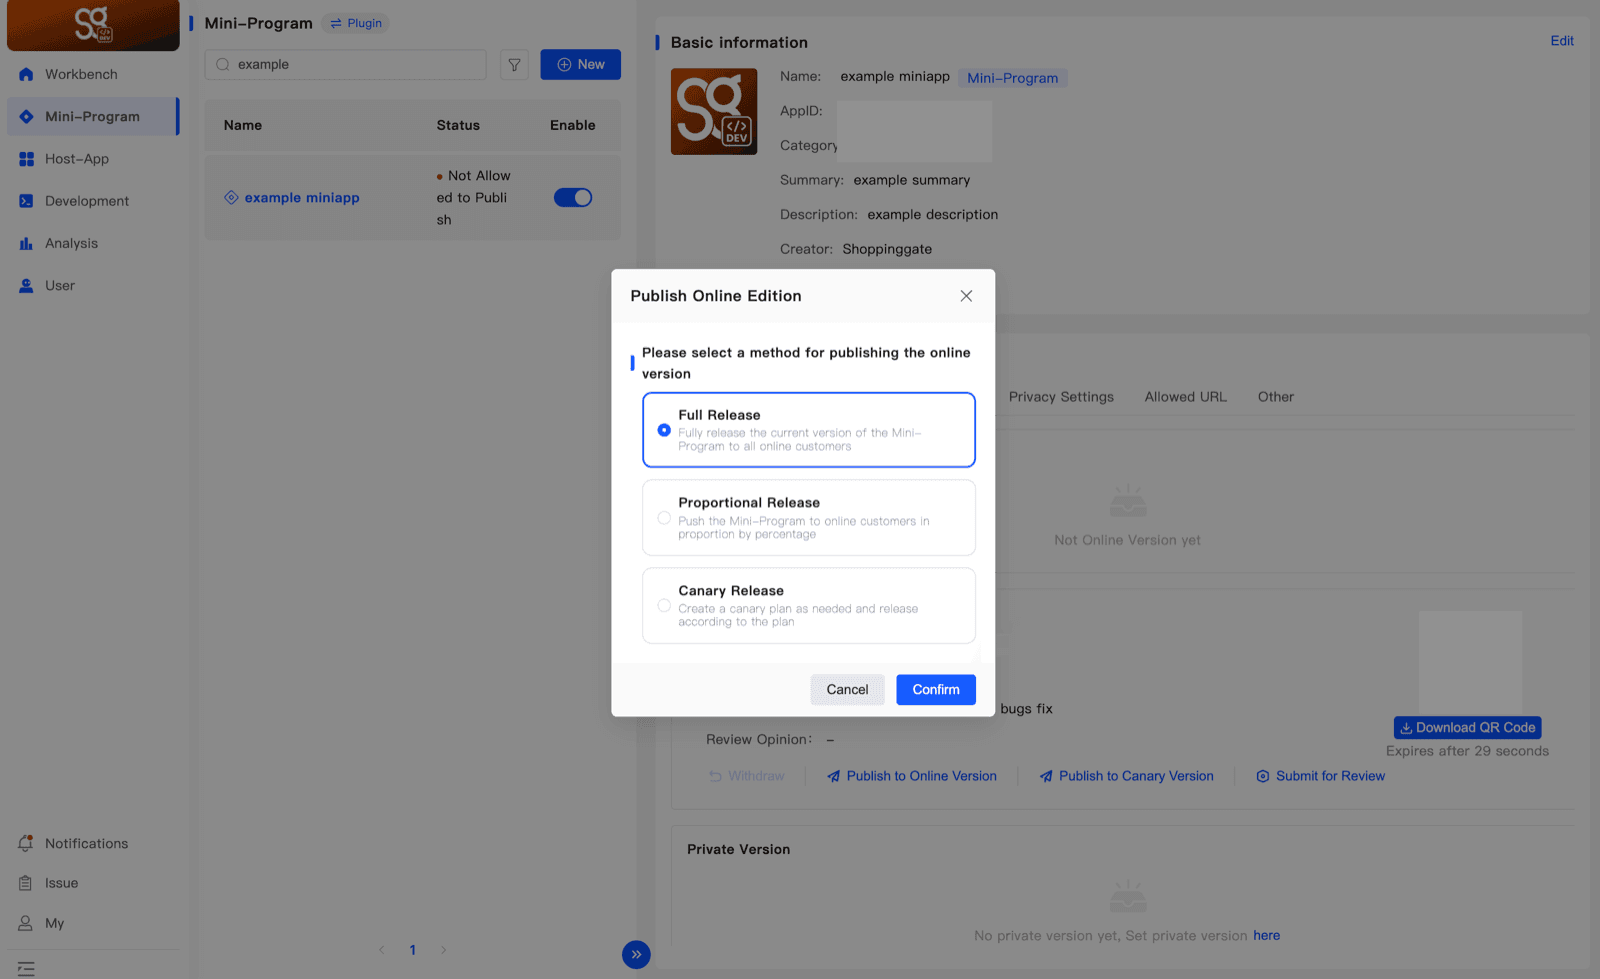Close the Publish Online Edition dialog
Viewport: 1600px width, 979px height.
pyautogui.click(x=966, y=296)
